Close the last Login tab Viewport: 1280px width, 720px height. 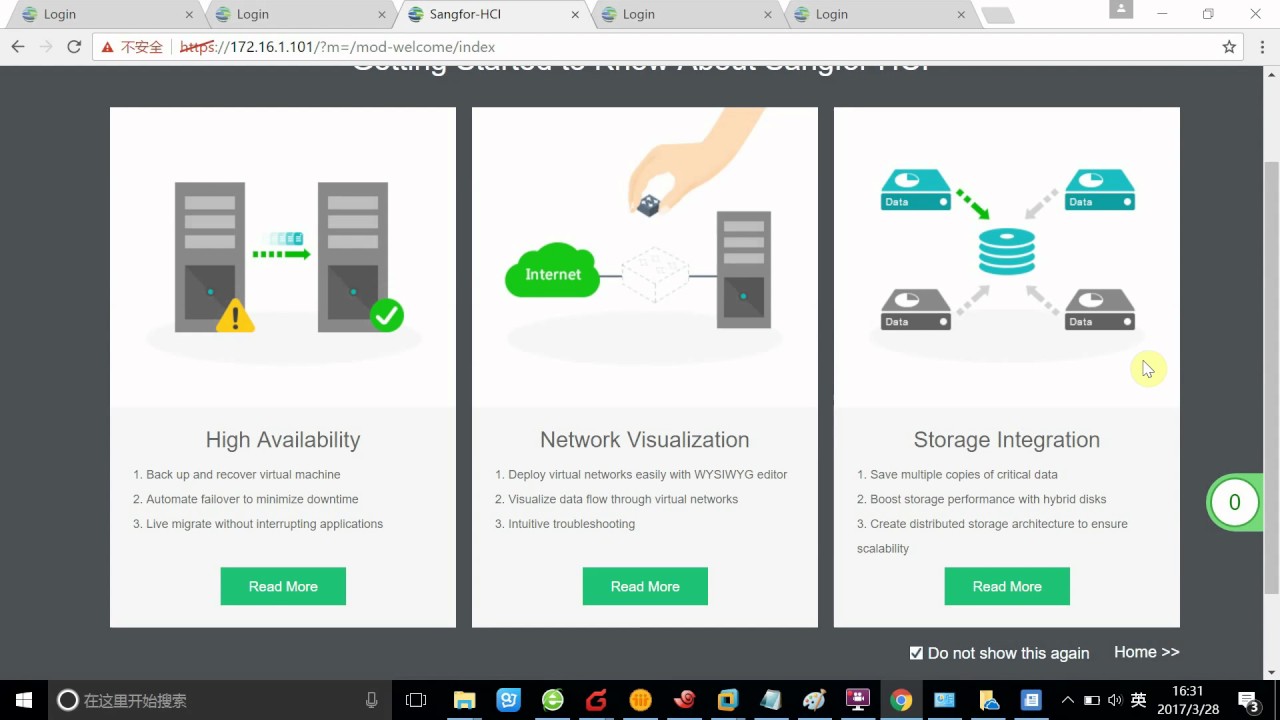[961, 15]
